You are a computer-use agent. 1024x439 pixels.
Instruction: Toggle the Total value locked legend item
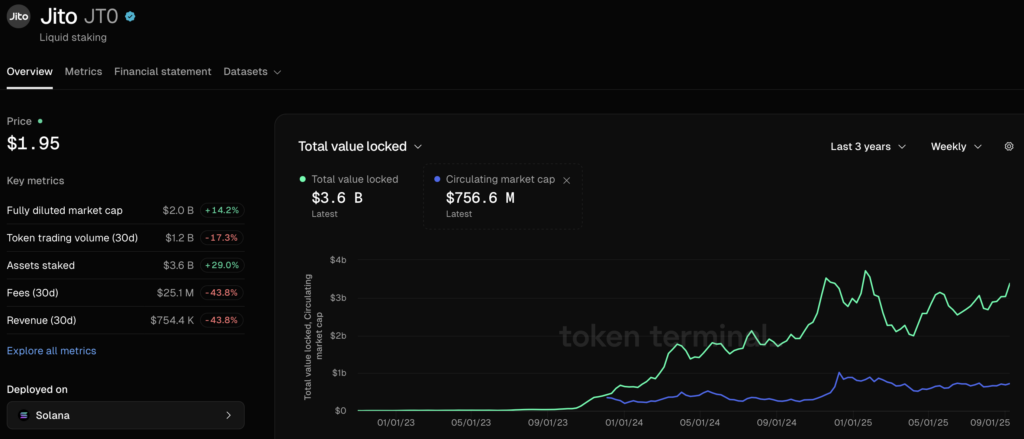pos(349,178)
